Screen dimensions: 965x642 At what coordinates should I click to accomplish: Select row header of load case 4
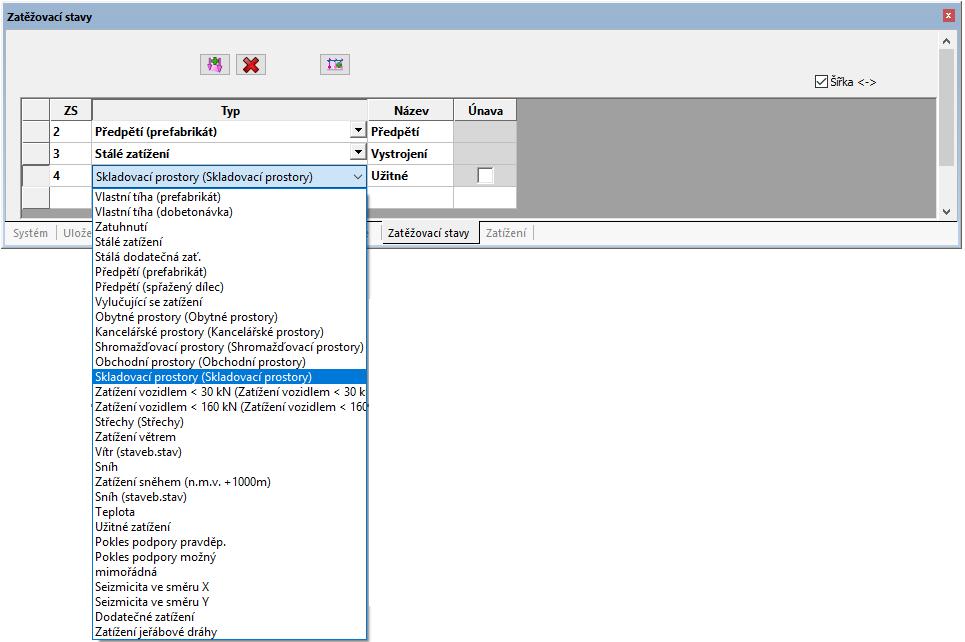[36, 176]
